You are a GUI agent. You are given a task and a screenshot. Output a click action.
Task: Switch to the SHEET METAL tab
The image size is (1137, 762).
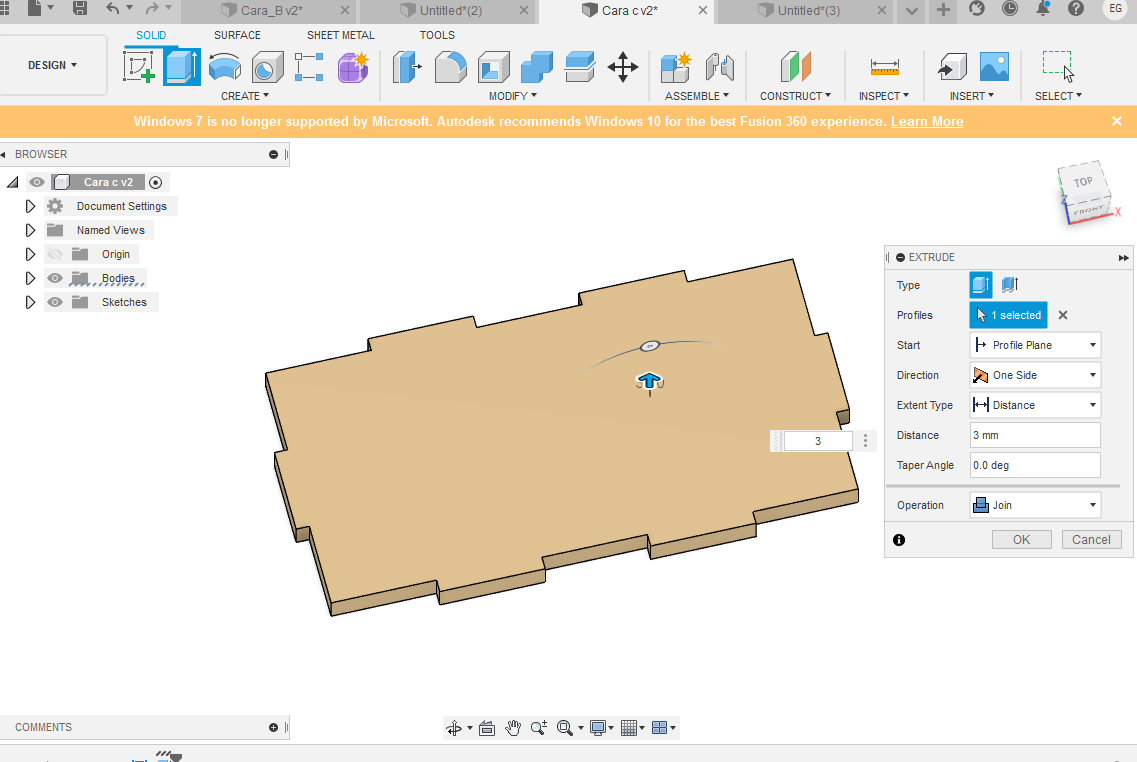341,35
